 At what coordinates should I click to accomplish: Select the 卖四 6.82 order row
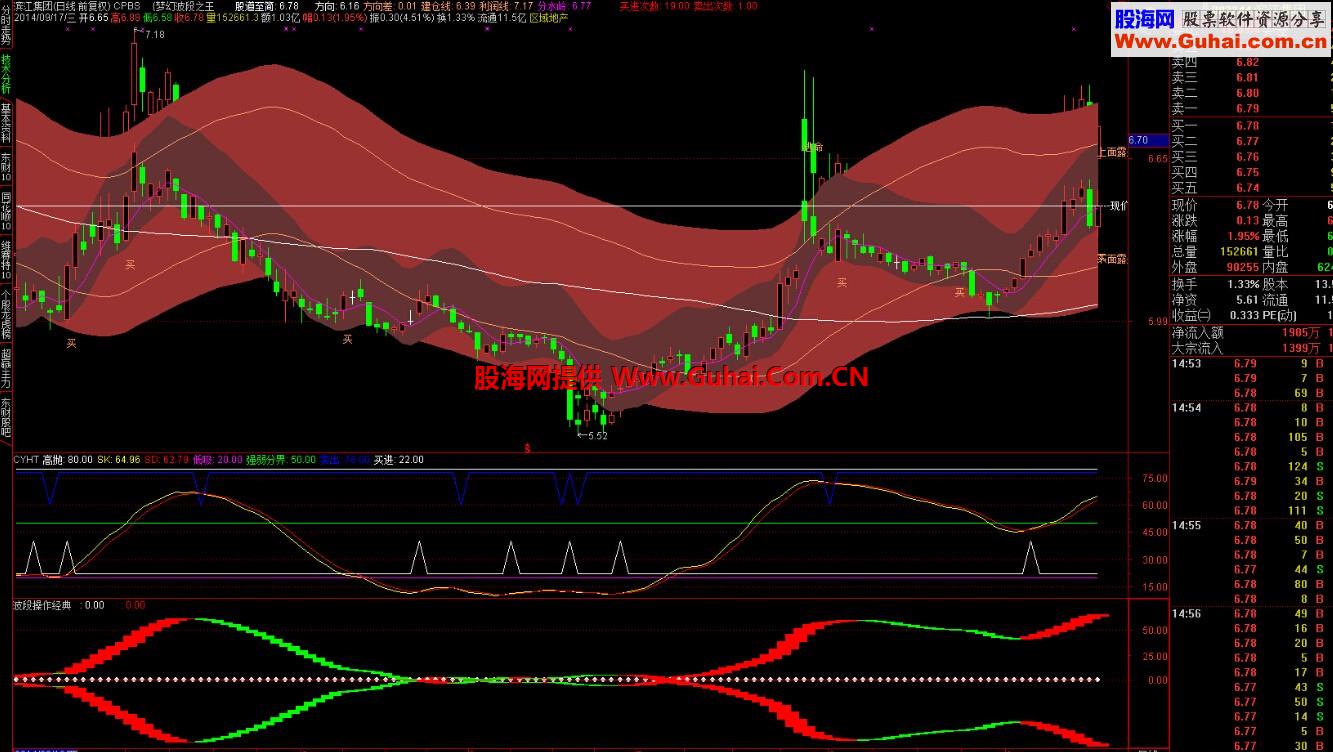click(1251, 62)
